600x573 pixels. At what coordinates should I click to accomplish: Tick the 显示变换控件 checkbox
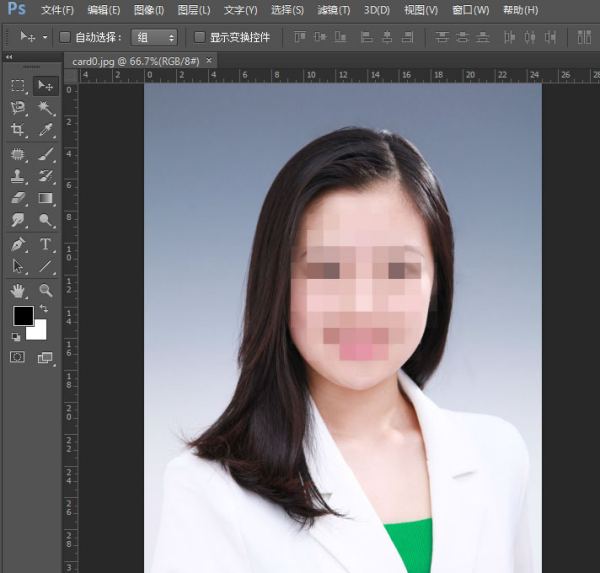point(200,37)
